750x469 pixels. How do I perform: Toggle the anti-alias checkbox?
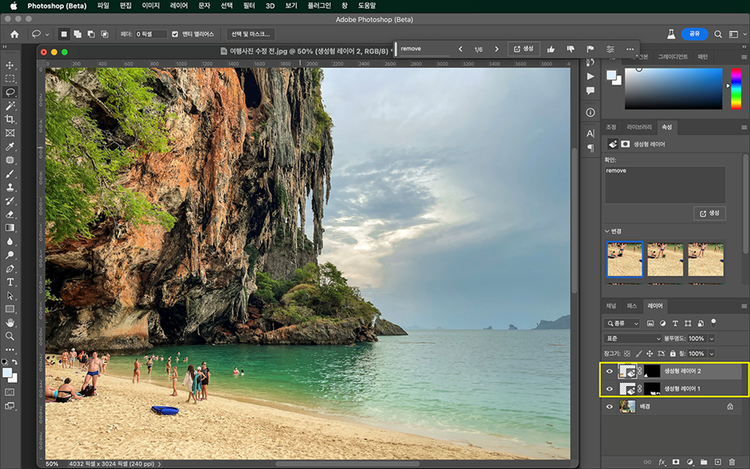coord(176,34)
